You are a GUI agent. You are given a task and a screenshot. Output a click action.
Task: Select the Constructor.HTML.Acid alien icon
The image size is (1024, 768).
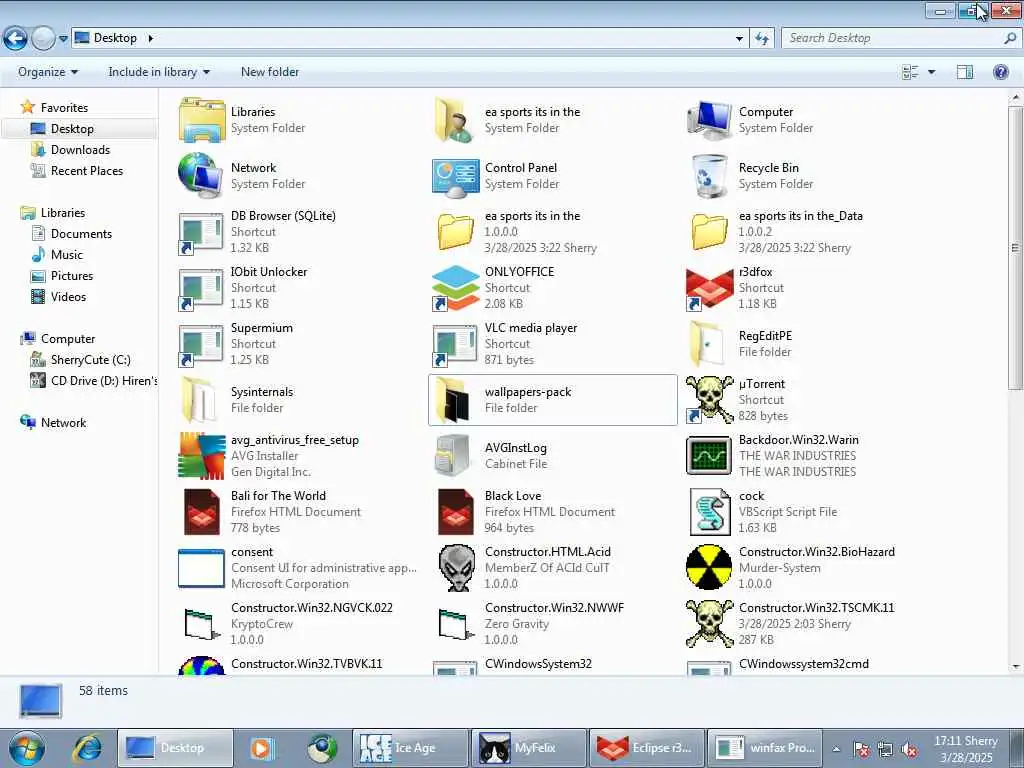(456, 568)
